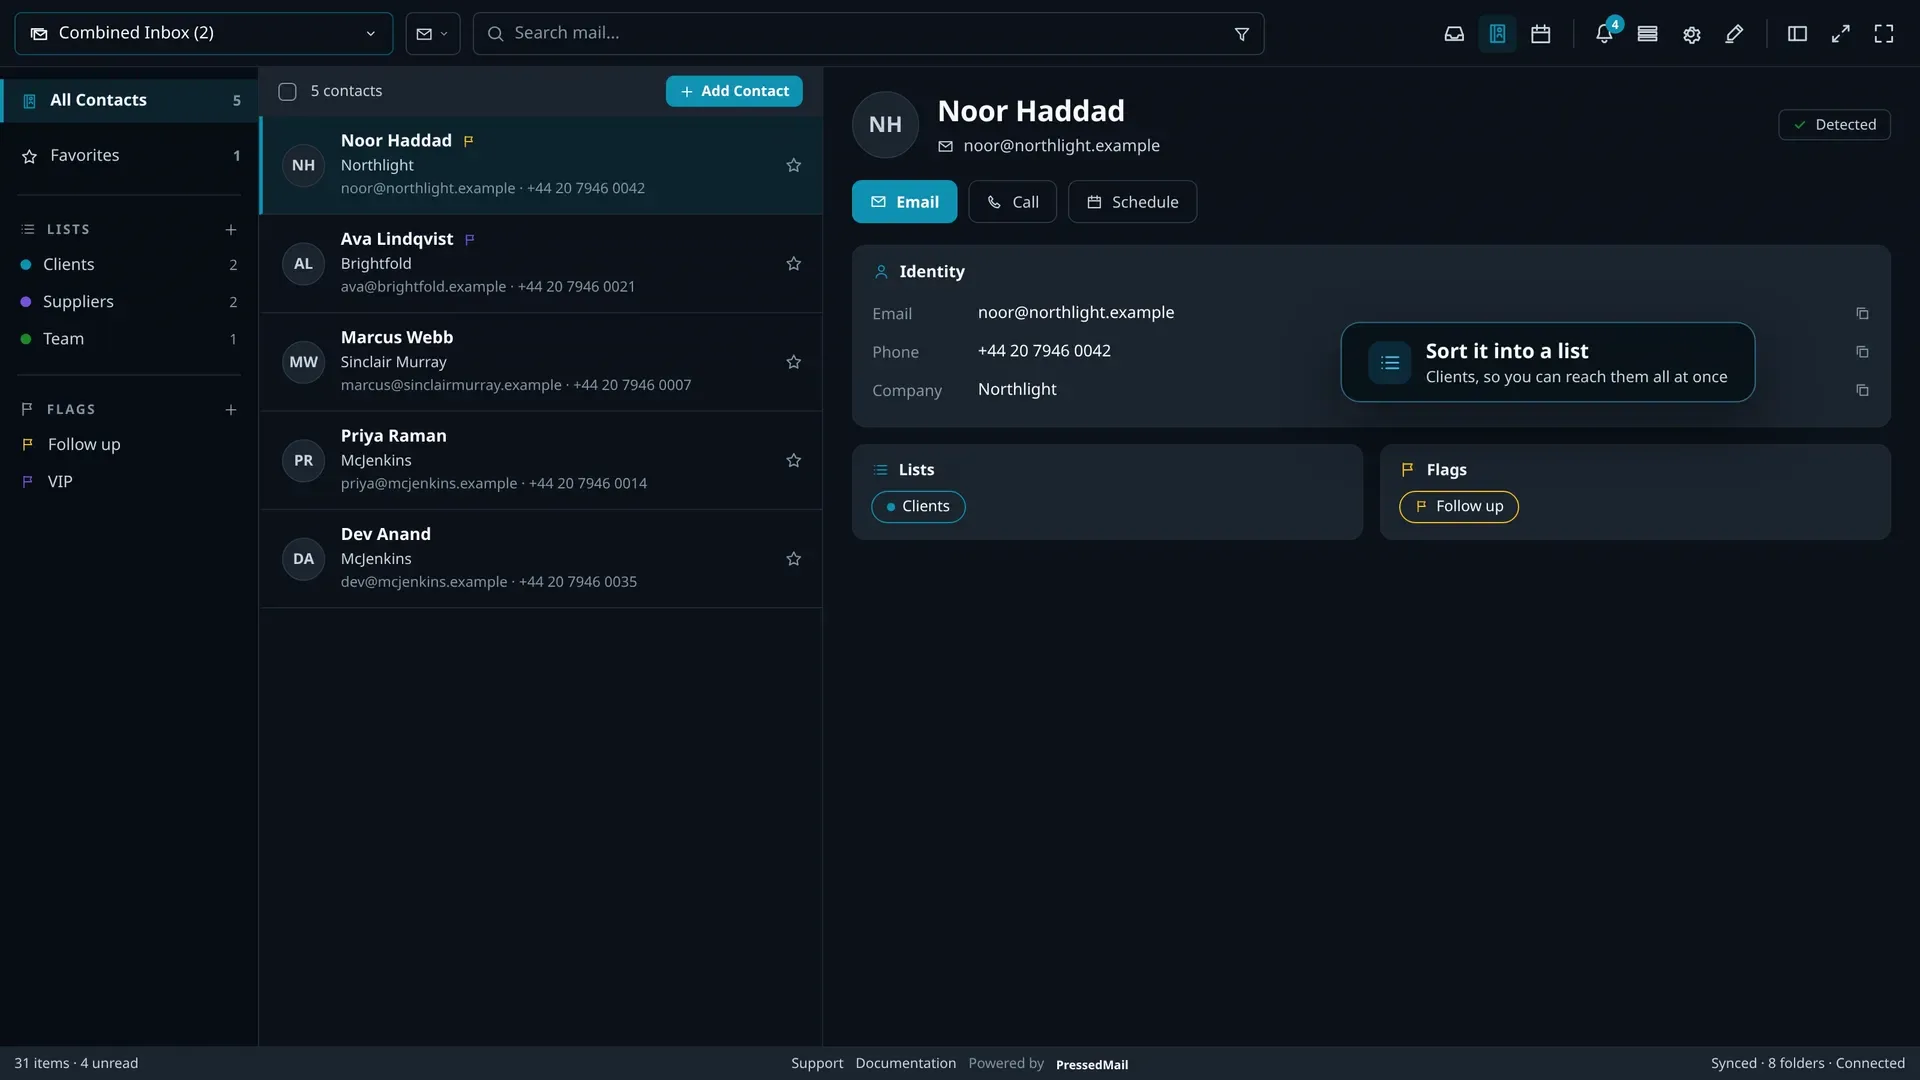Click the Clients list chip in Lists

pyautogui.click(x=918, y=507)
